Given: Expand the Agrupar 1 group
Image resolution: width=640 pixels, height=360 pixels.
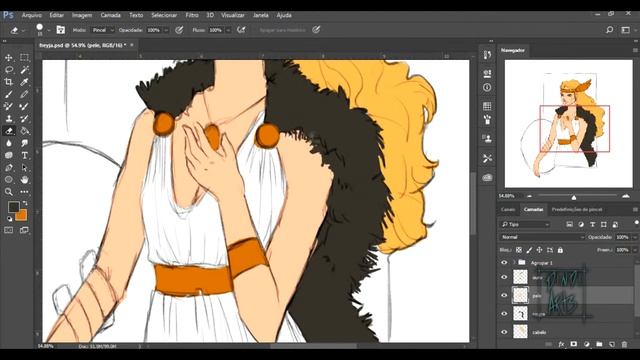Looking at the screenshot, I should pyautogui.click(x=514, y=262).
